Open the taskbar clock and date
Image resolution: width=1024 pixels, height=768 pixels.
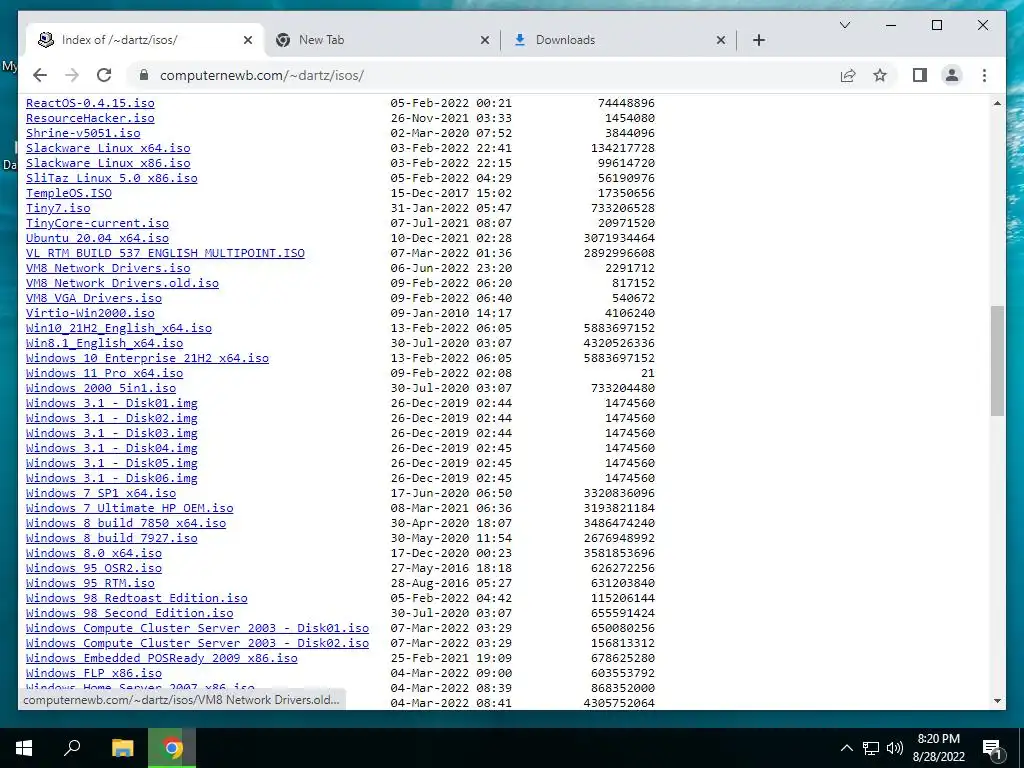(938, 748)
